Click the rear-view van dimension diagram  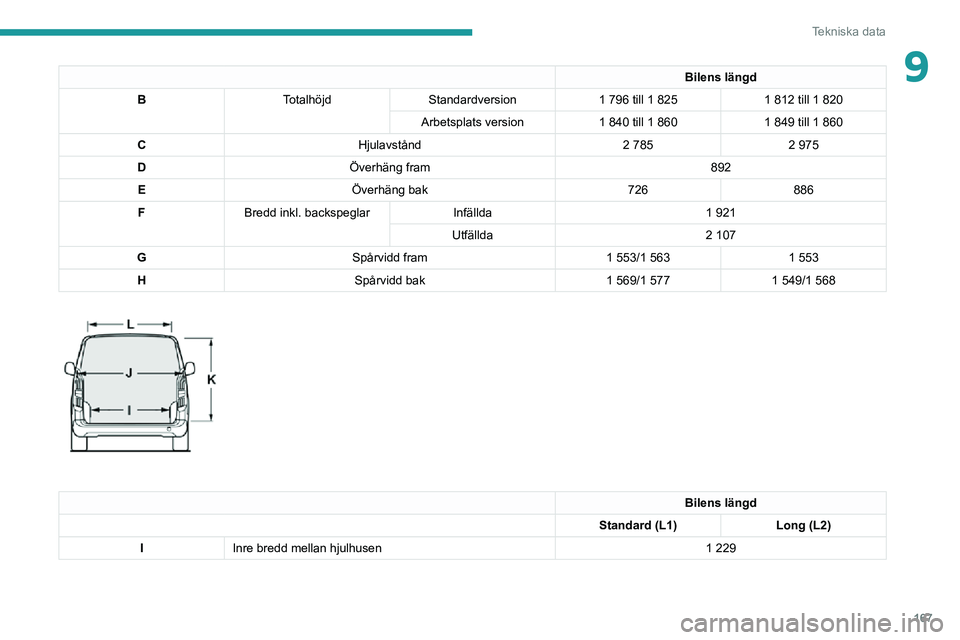[140, 385]
